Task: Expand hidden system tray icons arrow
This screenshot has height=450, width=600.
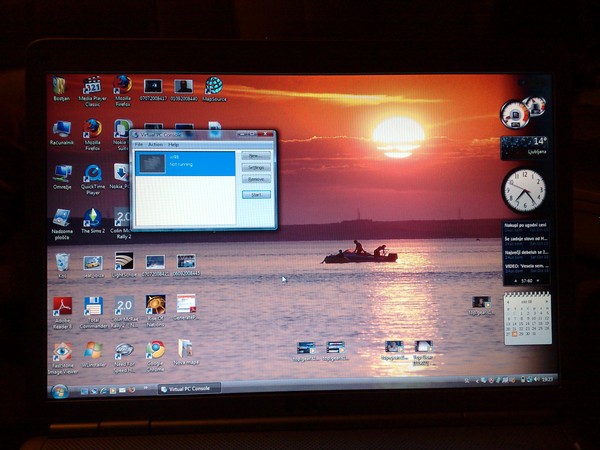Action: pos(477,381)
